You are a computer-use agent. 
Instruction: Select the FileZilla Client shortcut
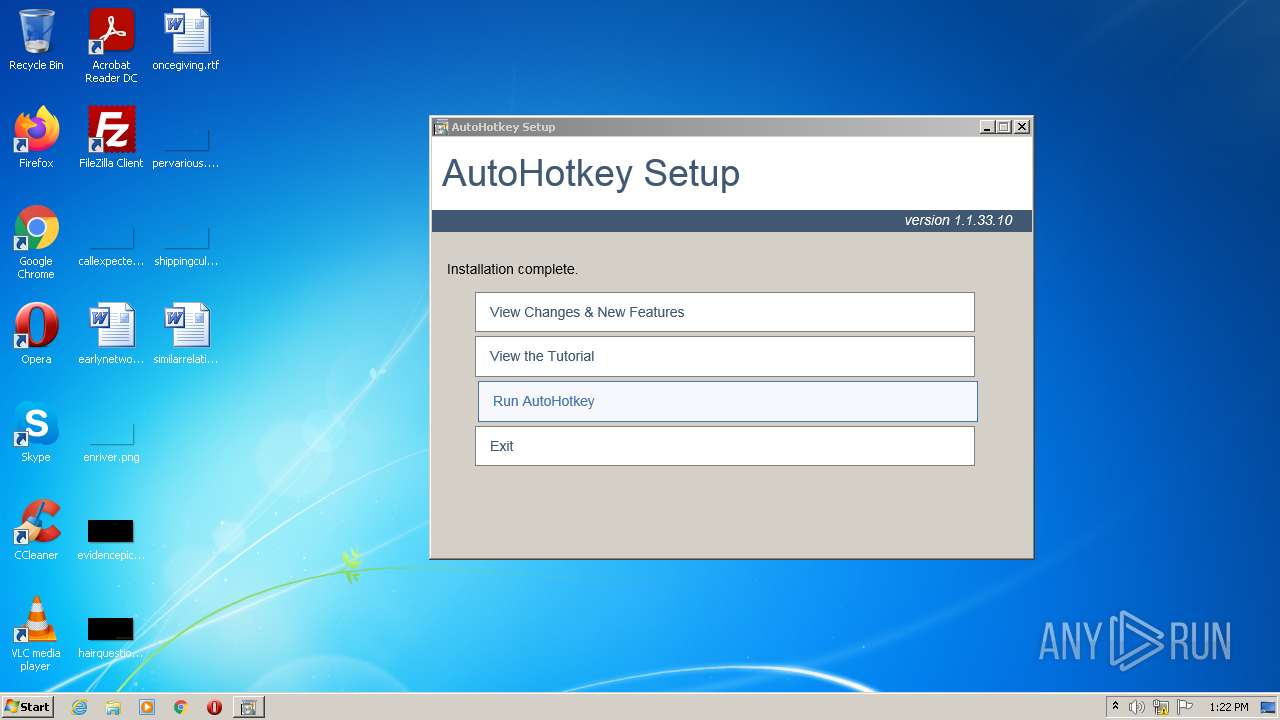point(111,138)
